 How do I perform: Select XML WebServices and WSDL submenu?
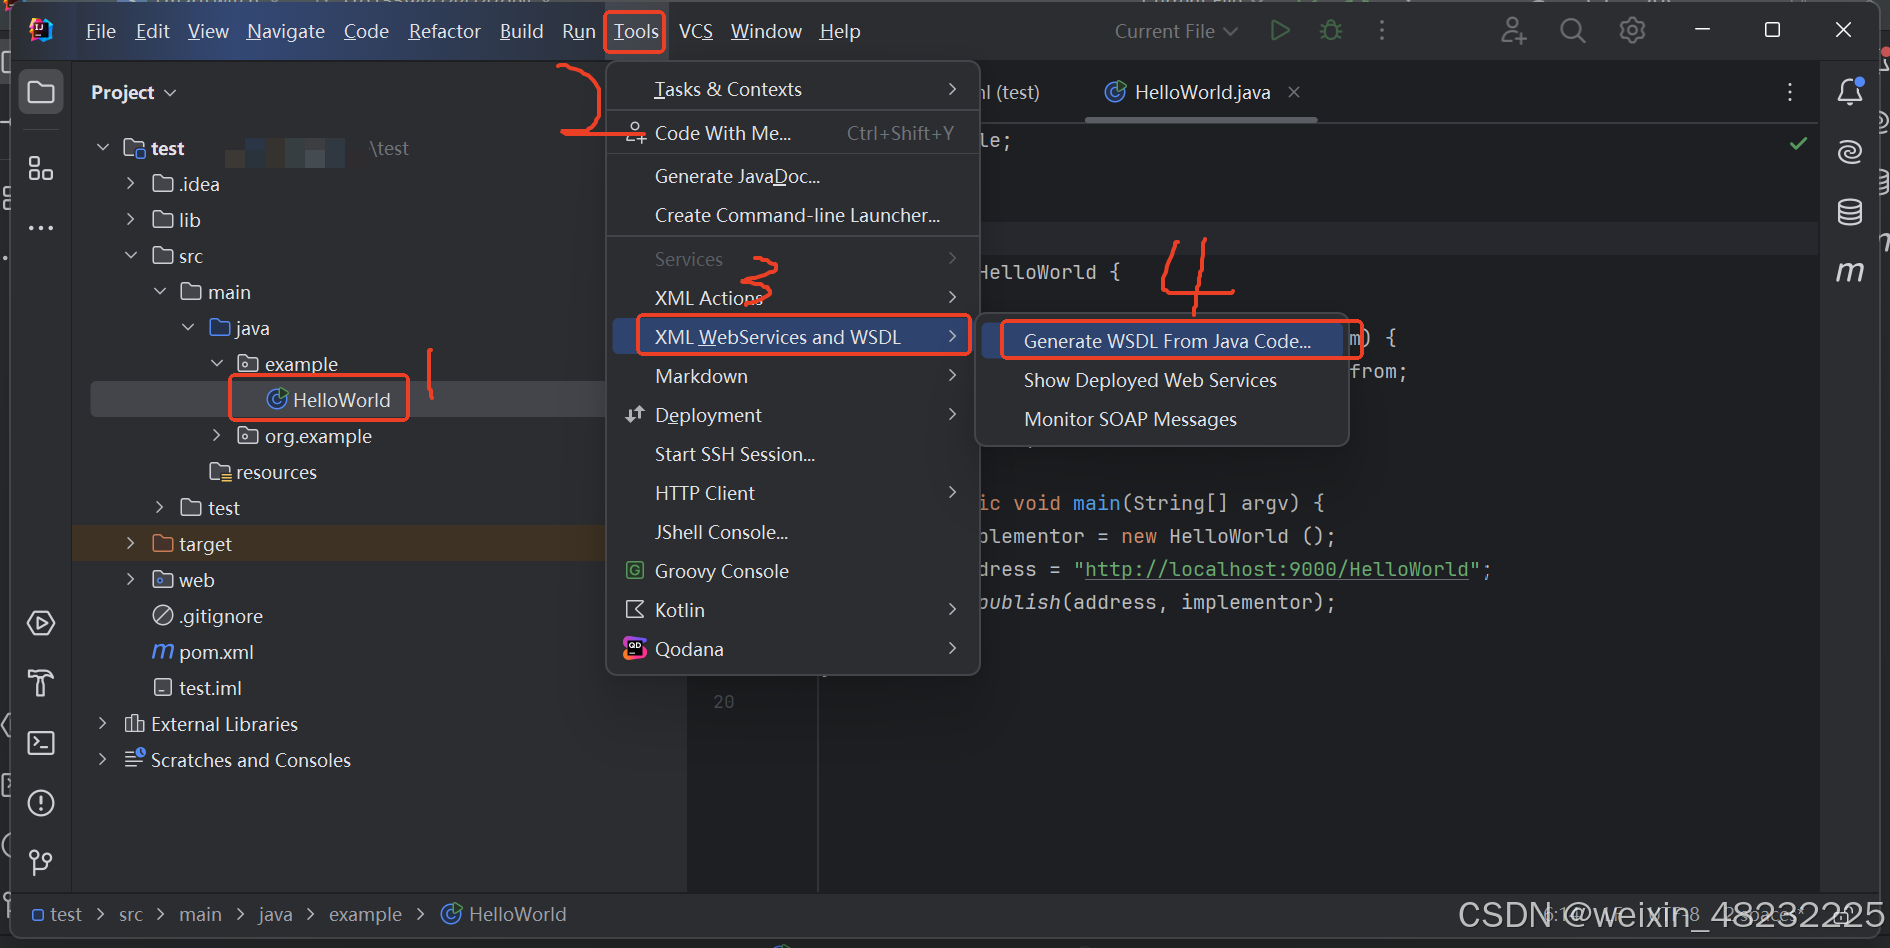pos(792,337)
